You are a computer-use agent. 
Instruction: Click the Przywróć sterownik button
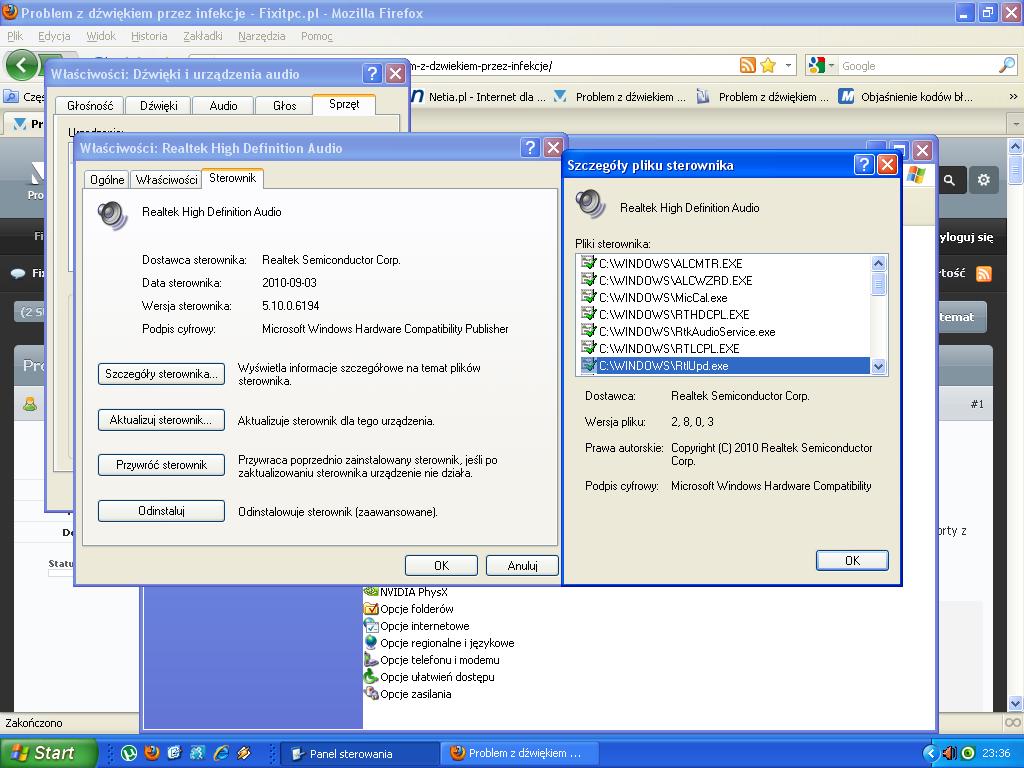[x=161, y=465]
